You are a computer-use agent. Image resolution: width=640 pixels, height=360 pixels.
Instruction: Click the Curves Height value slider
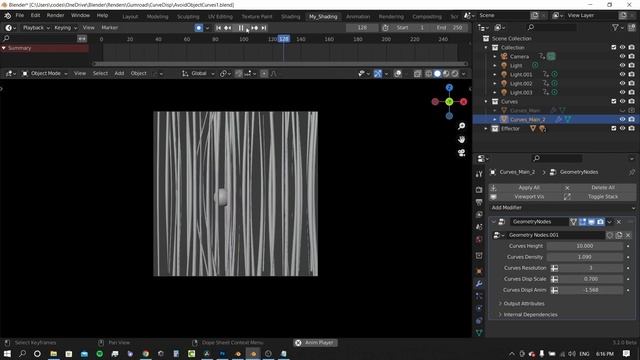click(x=584, y=246)
